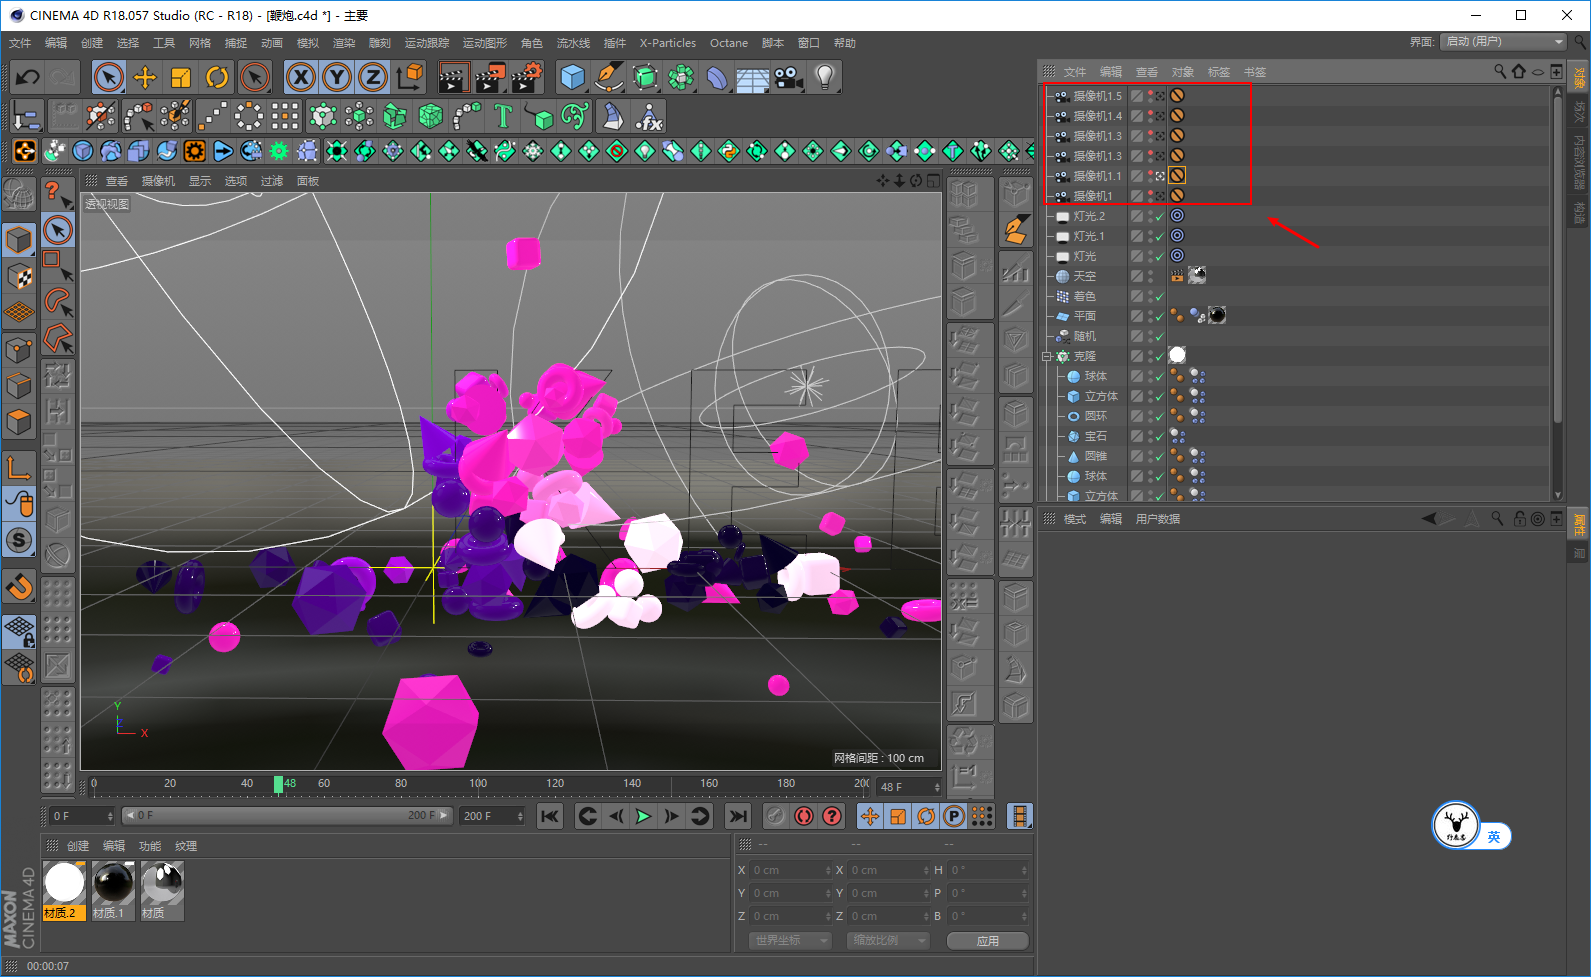Select the MoText green T icon

503,117
